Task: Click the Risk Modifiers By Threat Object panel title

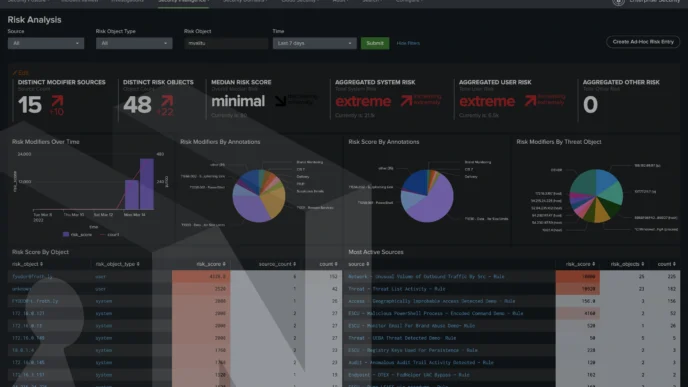Action: point(559,142)
